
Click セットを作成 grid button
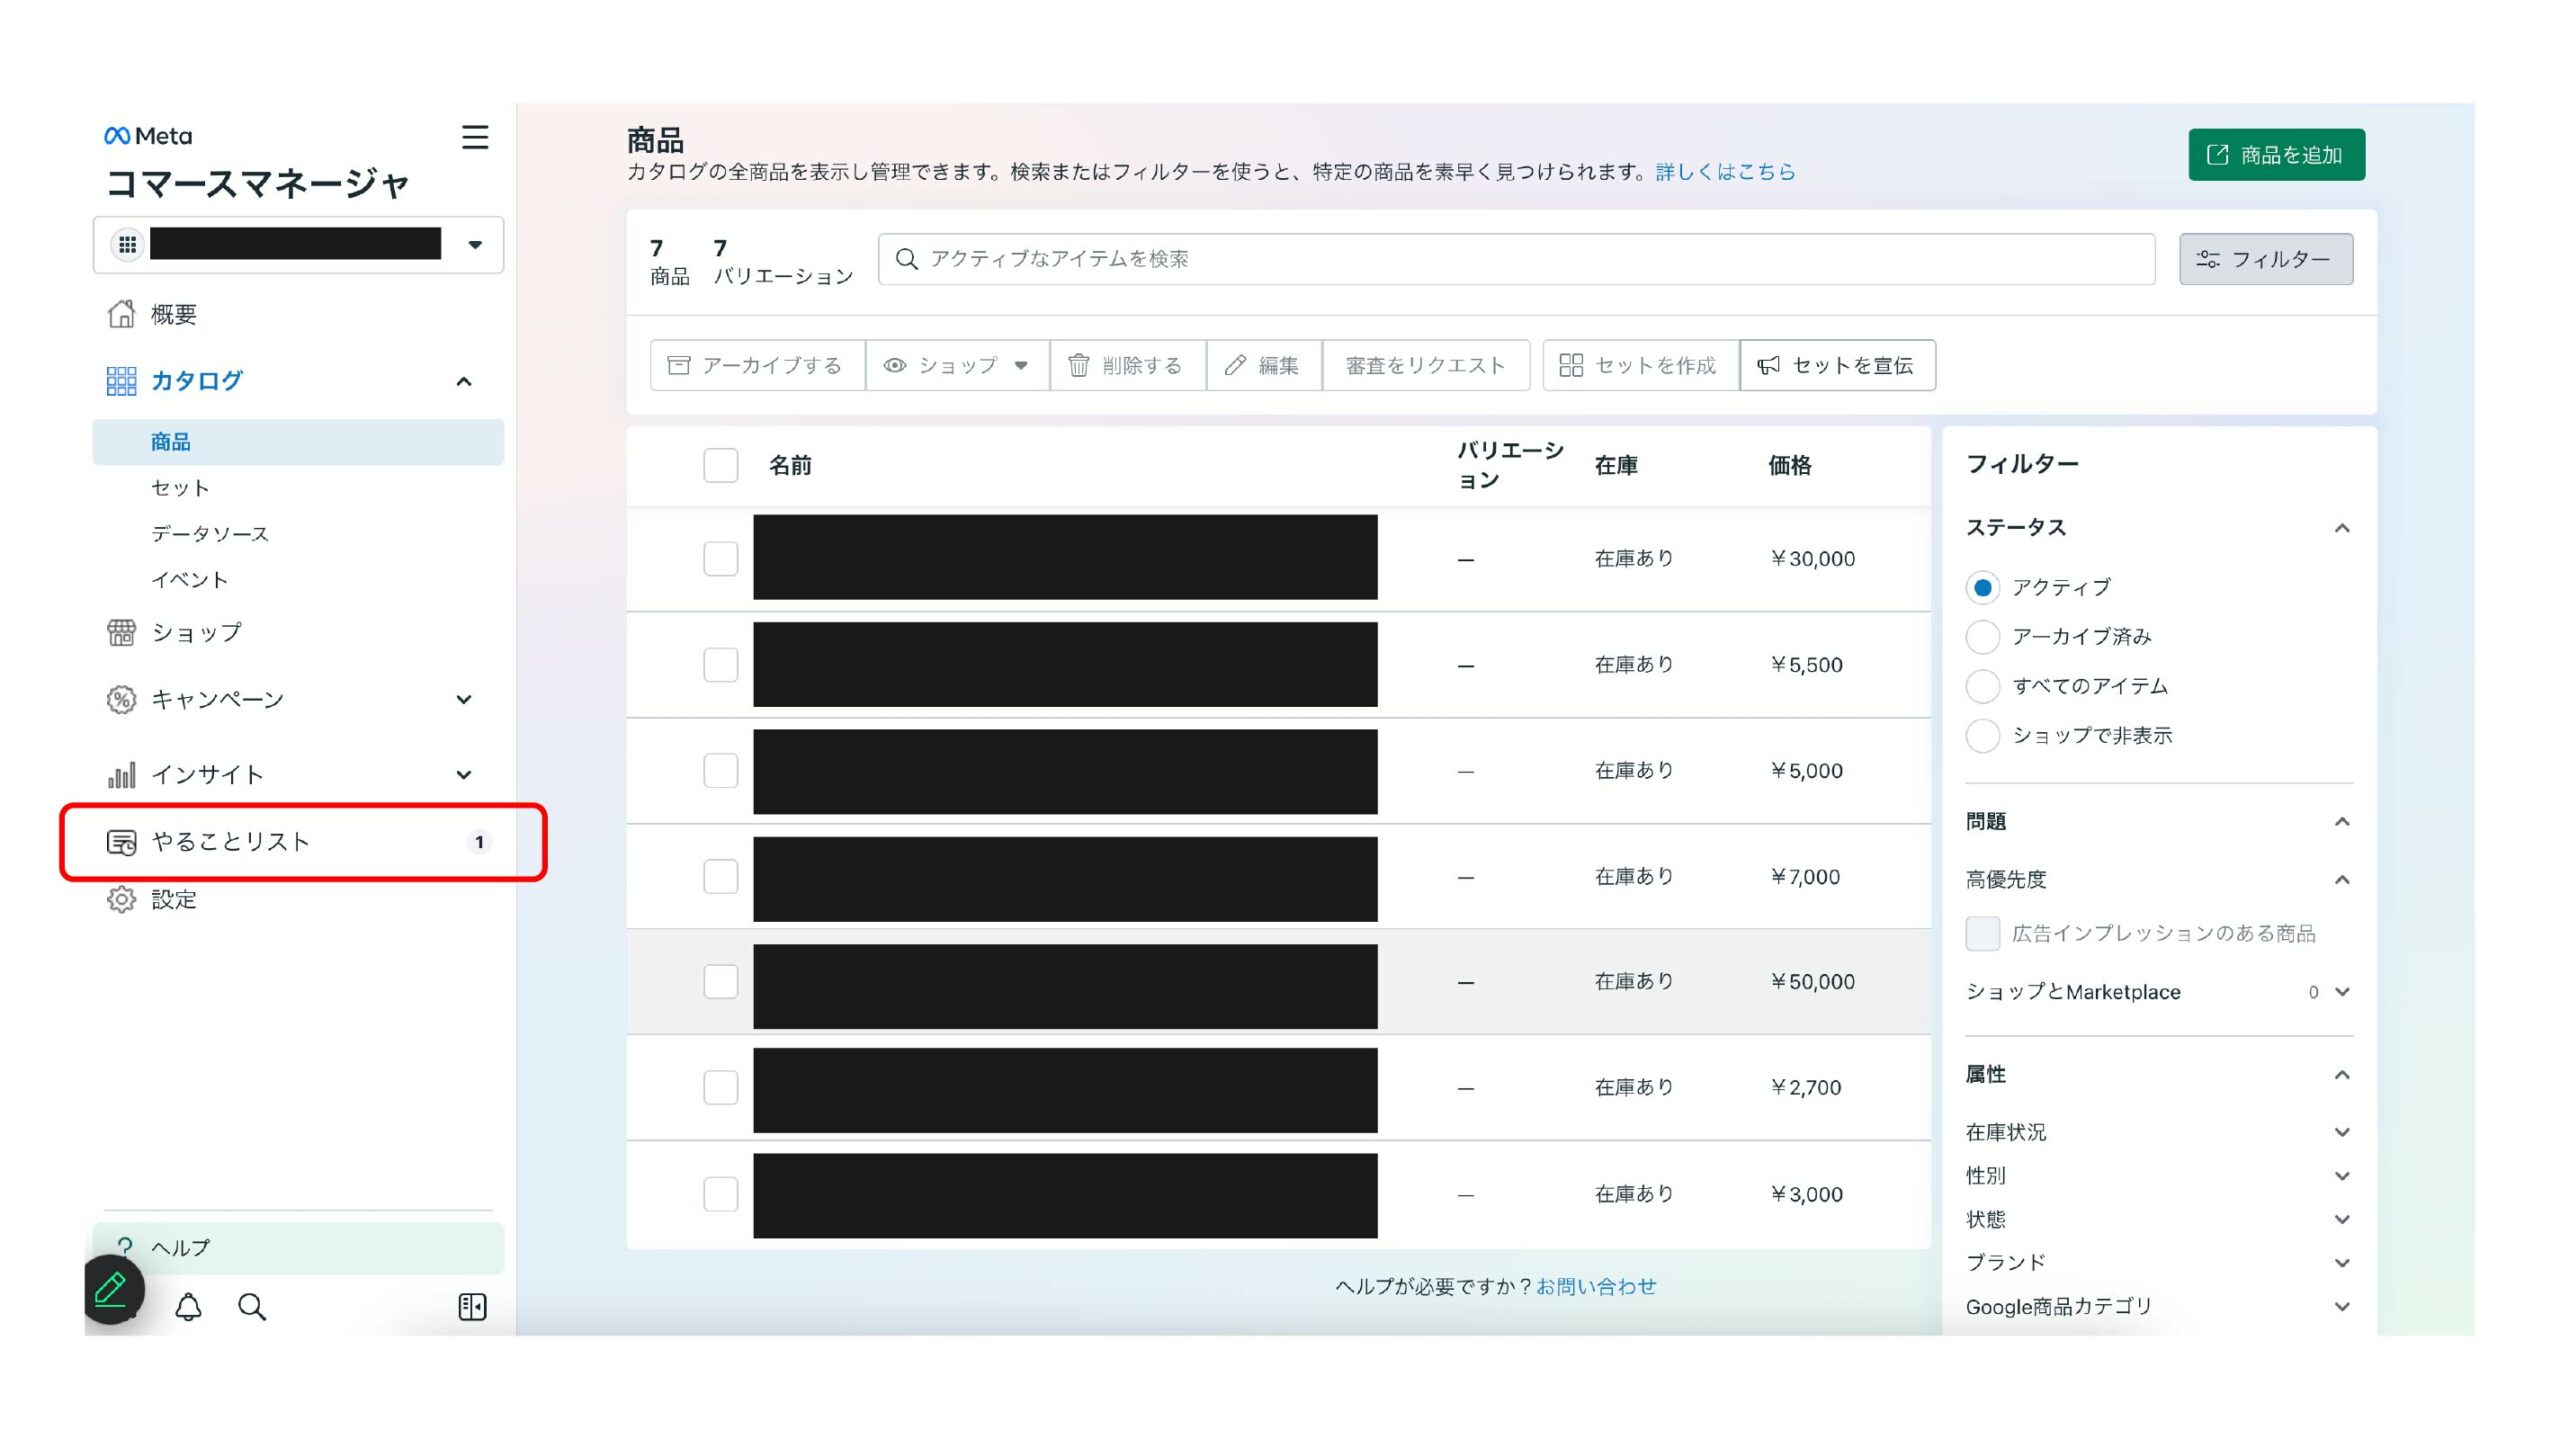pos(1640,365)
